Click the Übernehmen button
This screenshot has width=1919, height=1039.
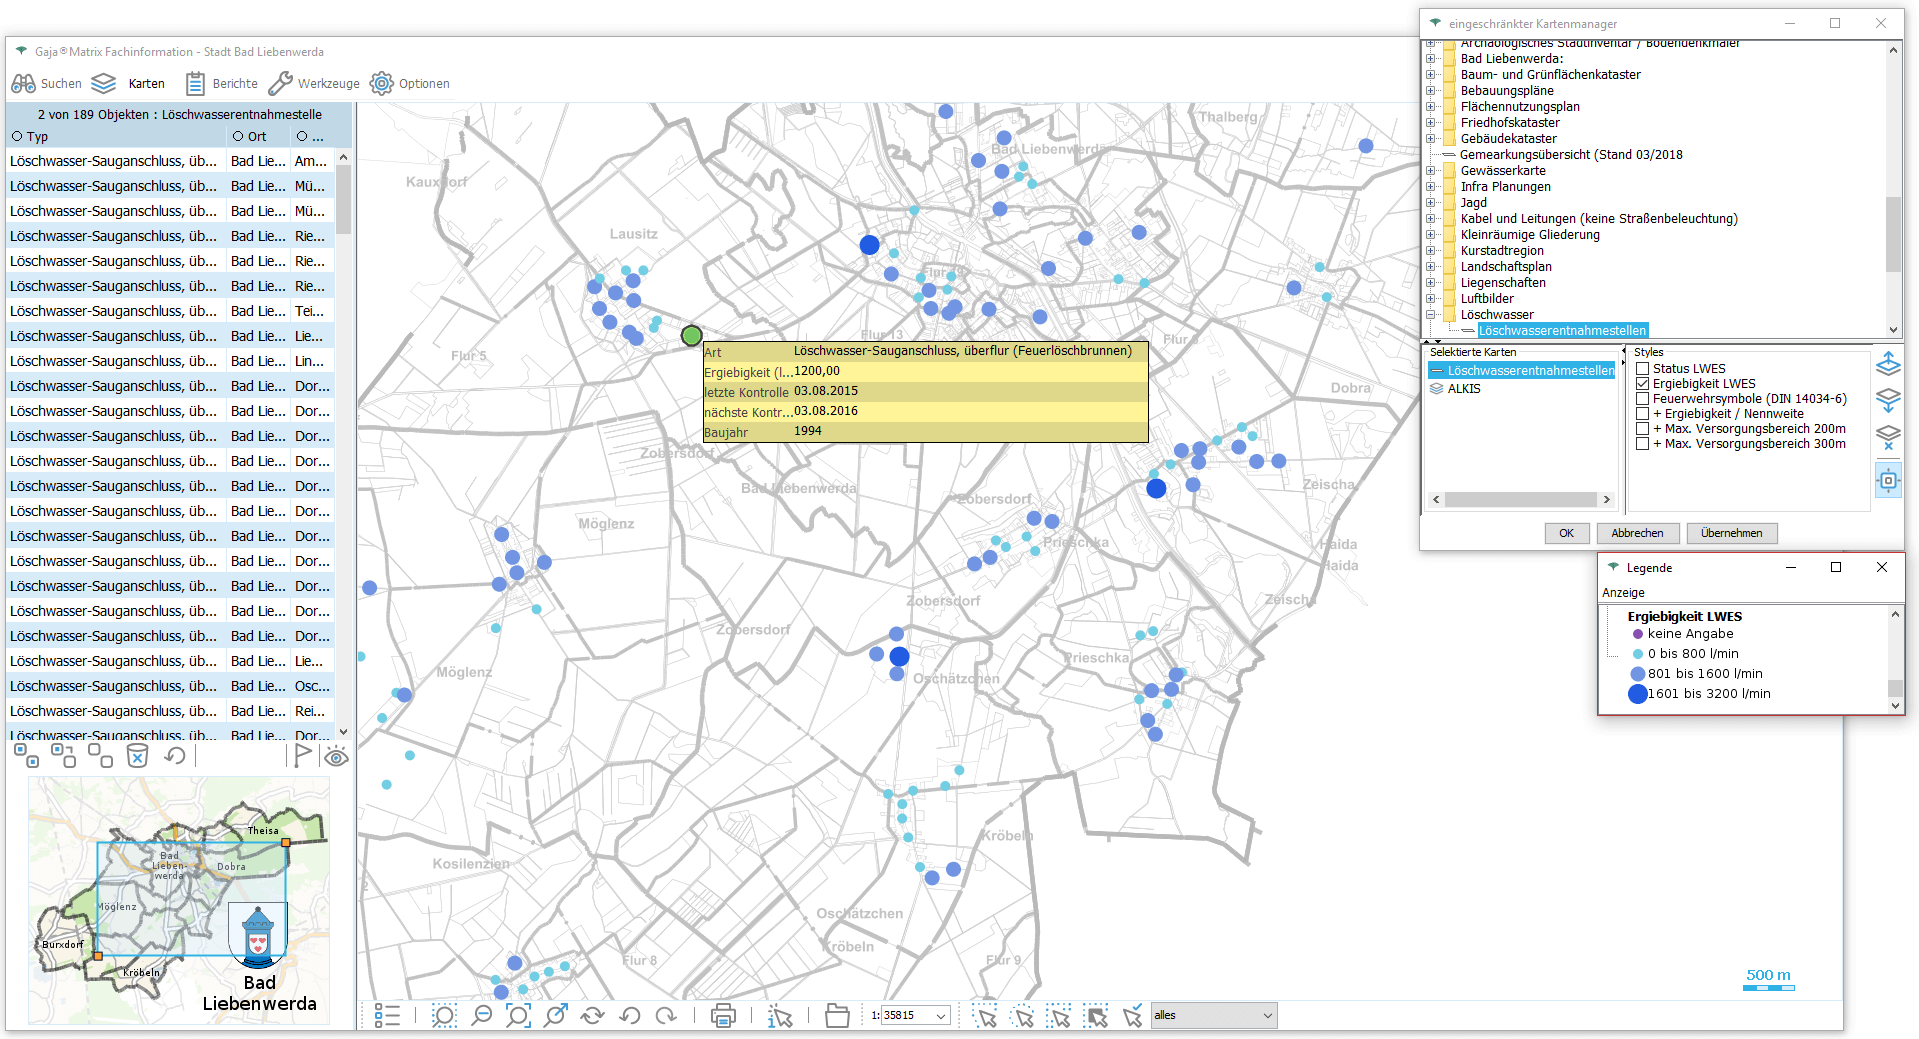point(1731,533)
